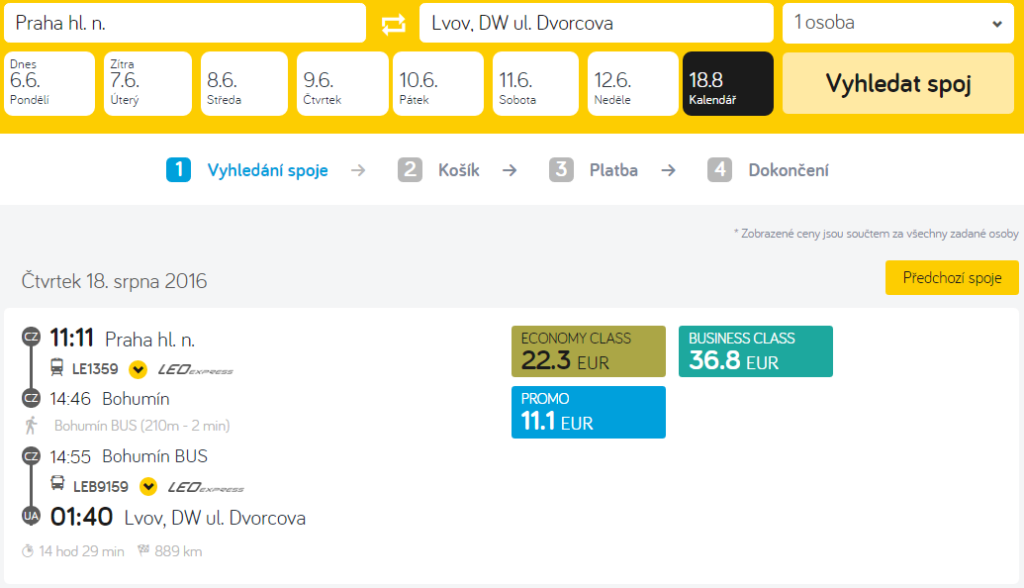The height and width of the screenshot is (588, 1024).
Task: Expand LEB9159 bus details chevron
Action: tap(148, 487)
